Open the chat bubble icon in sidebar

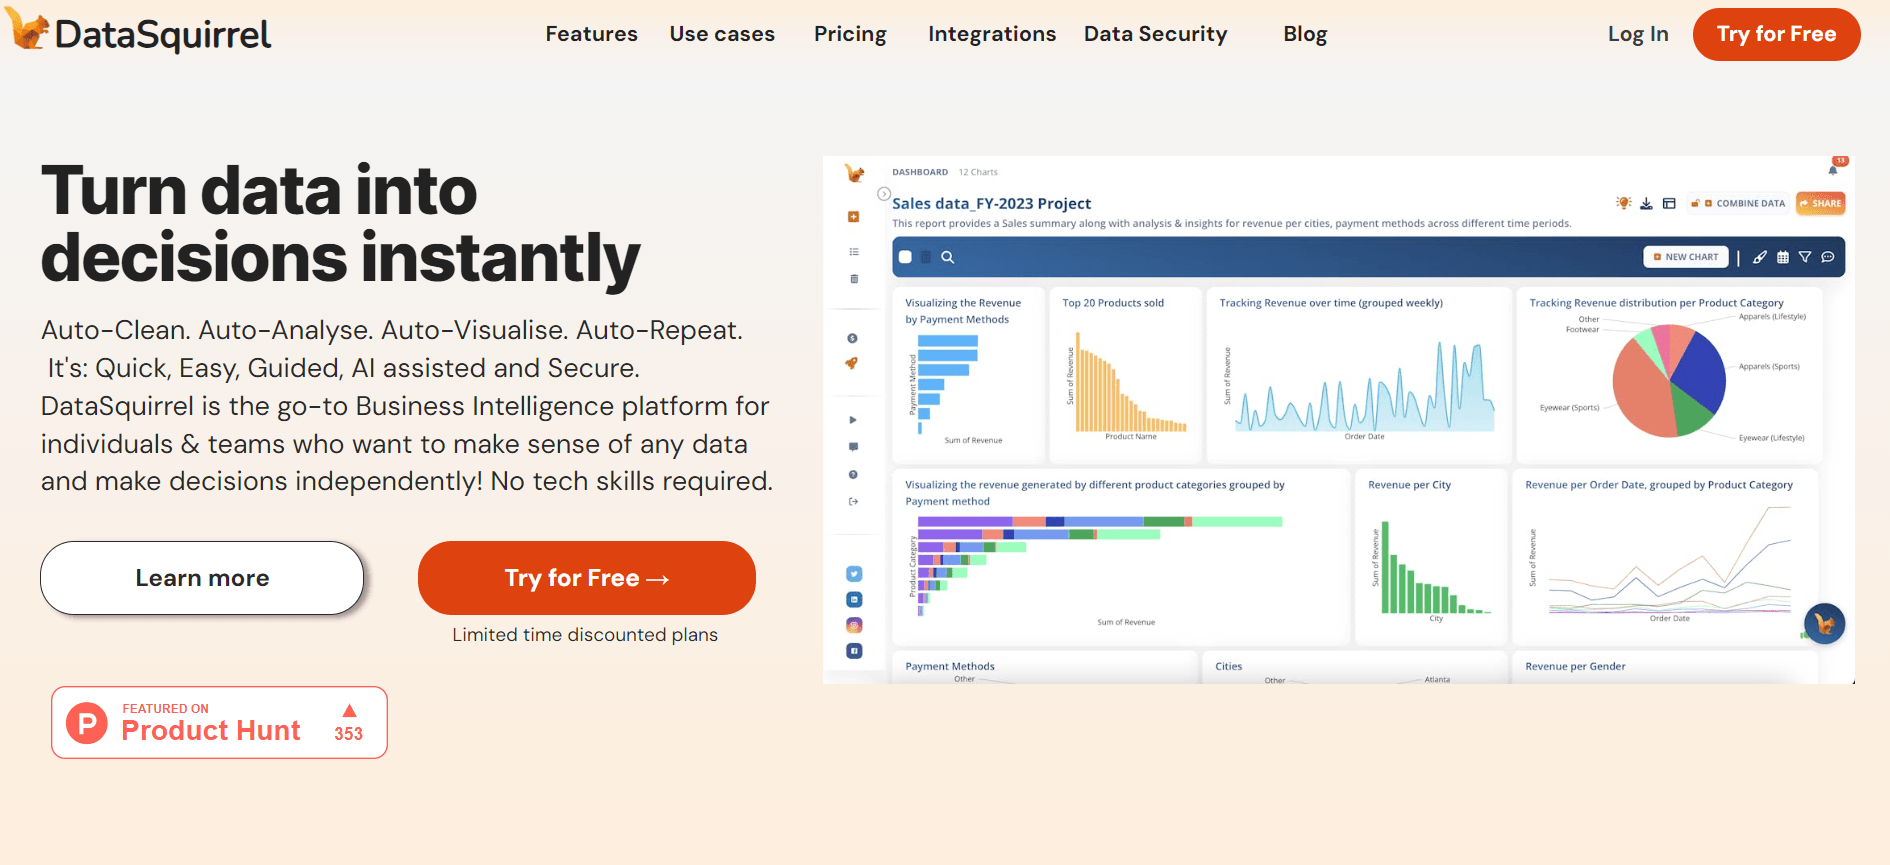tap(853, 447)
